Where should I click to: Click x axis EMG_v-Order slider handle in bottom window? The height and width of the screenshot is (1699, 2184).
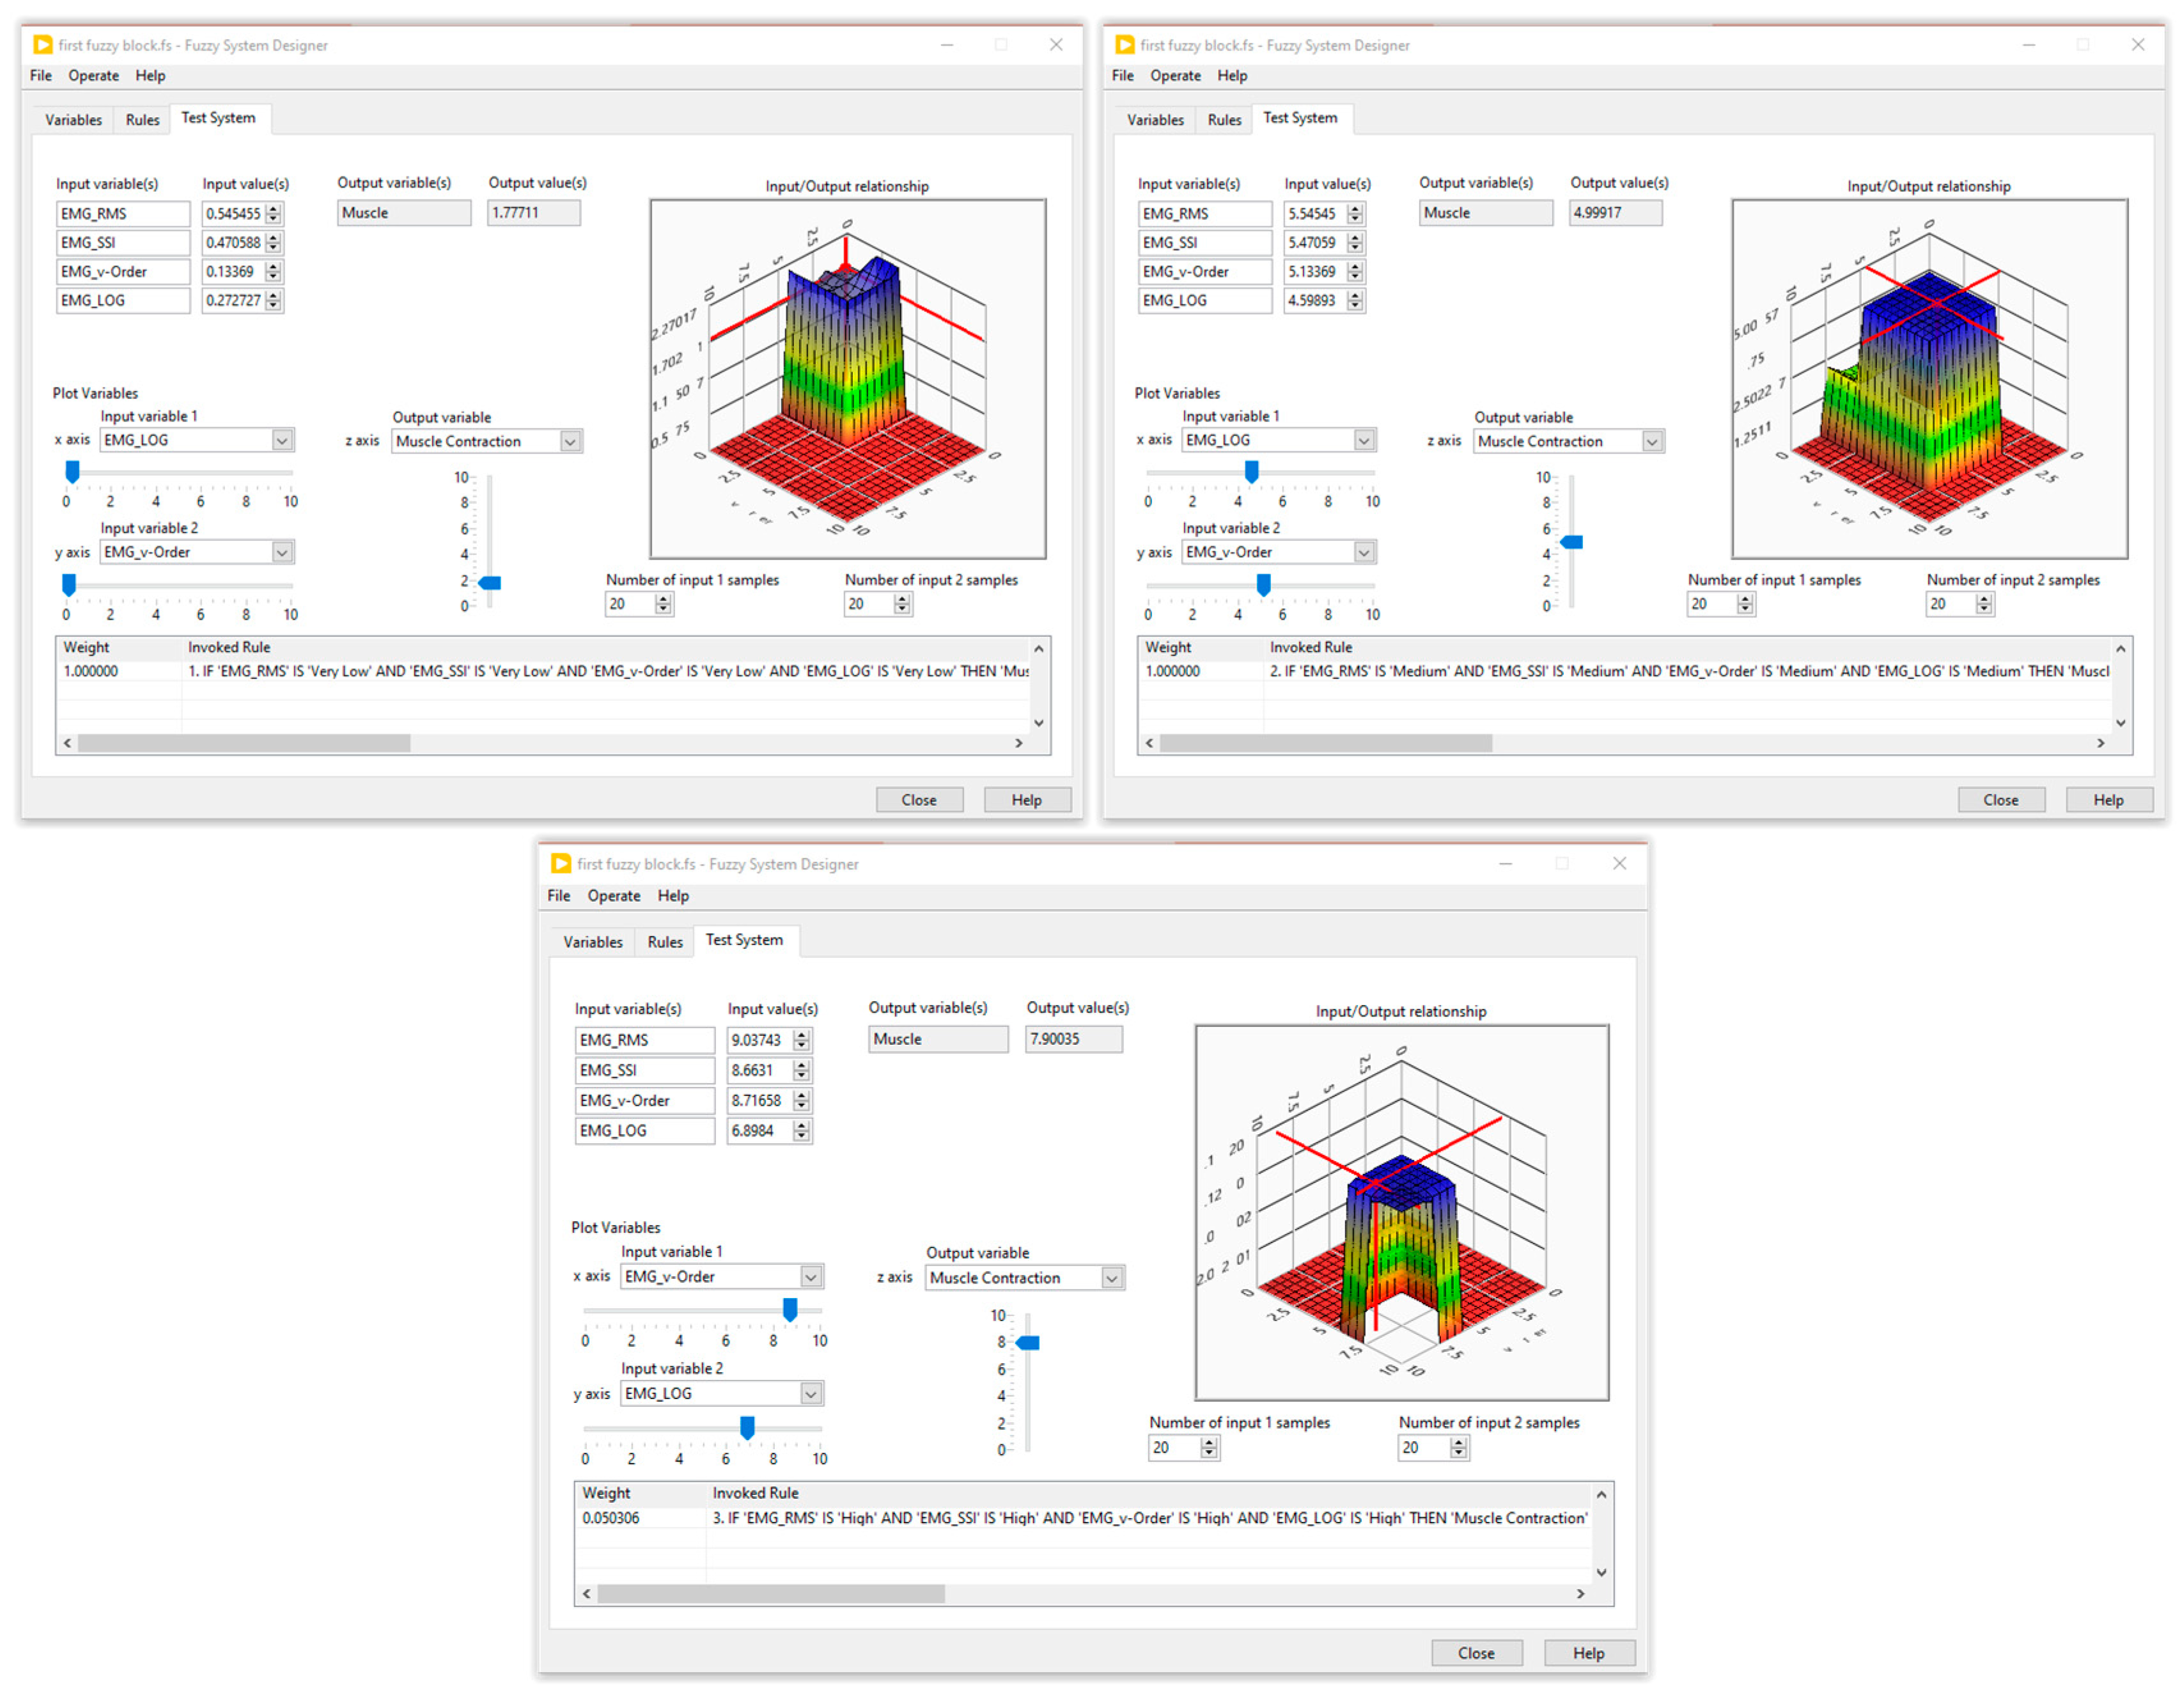pos(790,1309)
